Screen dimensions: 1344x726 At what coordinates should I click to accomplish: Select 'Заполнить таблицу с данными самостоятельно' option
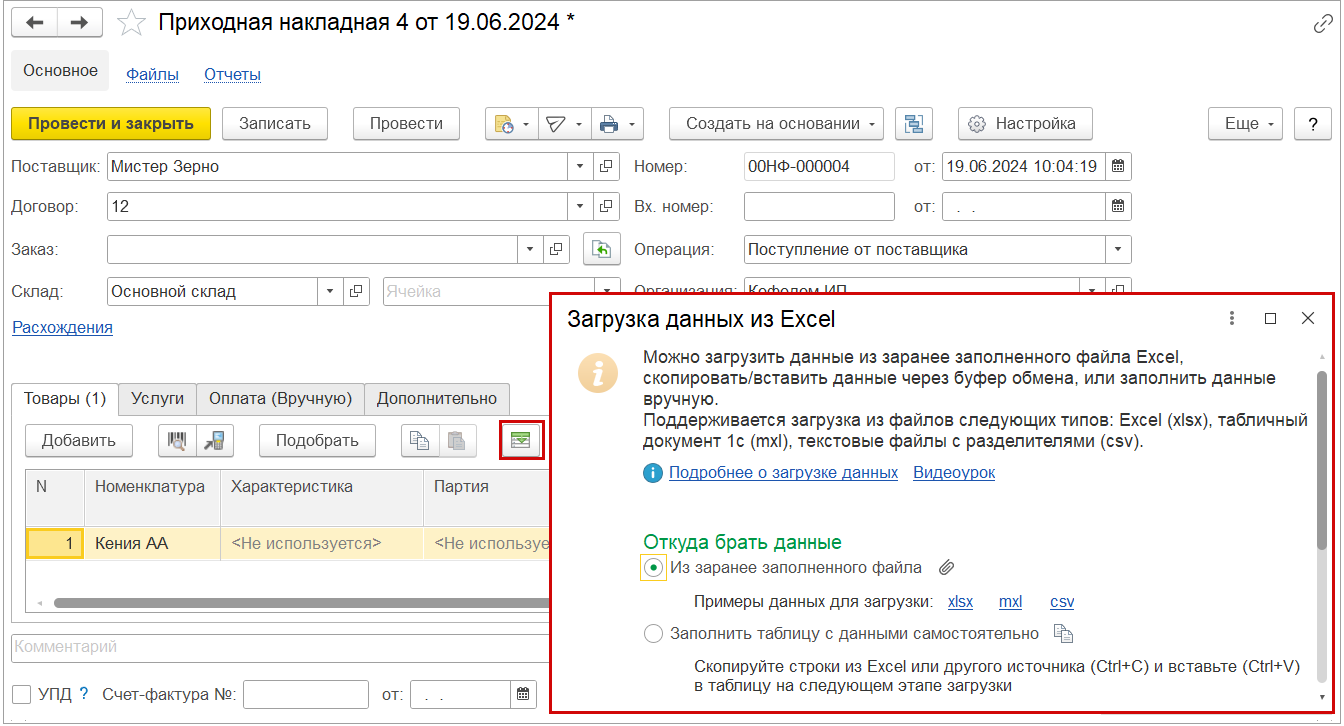[653, 634]
